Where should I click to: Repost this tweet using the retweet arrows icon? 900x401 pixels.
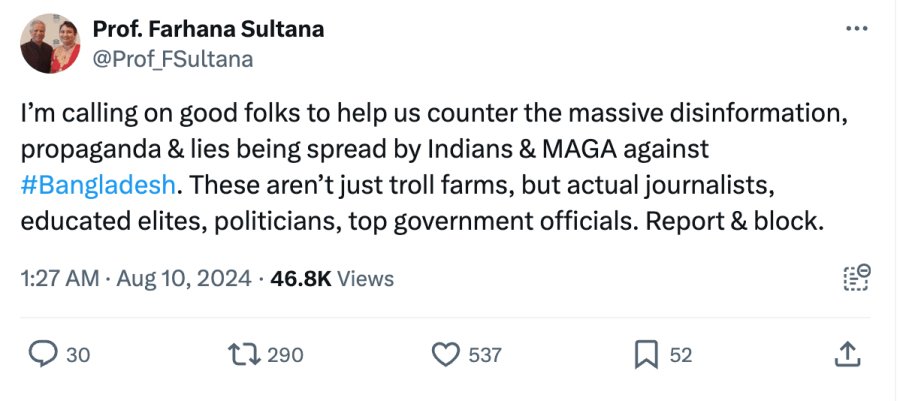pyautogui.click(x=243, y=354)
